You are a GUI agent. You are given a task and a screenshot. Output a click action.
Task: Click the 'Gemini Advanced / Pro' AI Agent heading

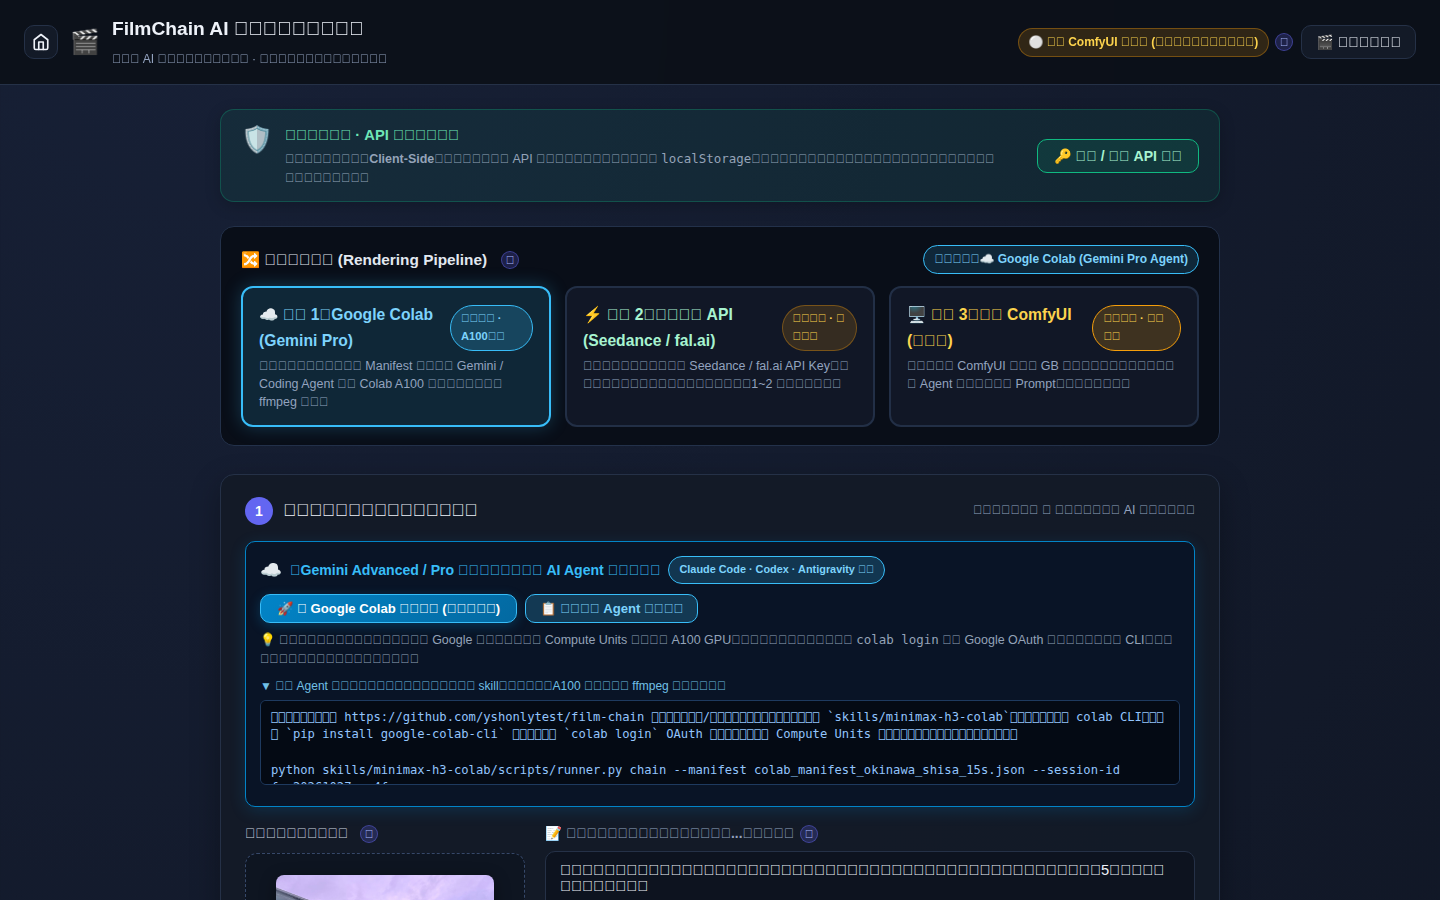click(x=475, y=570)
